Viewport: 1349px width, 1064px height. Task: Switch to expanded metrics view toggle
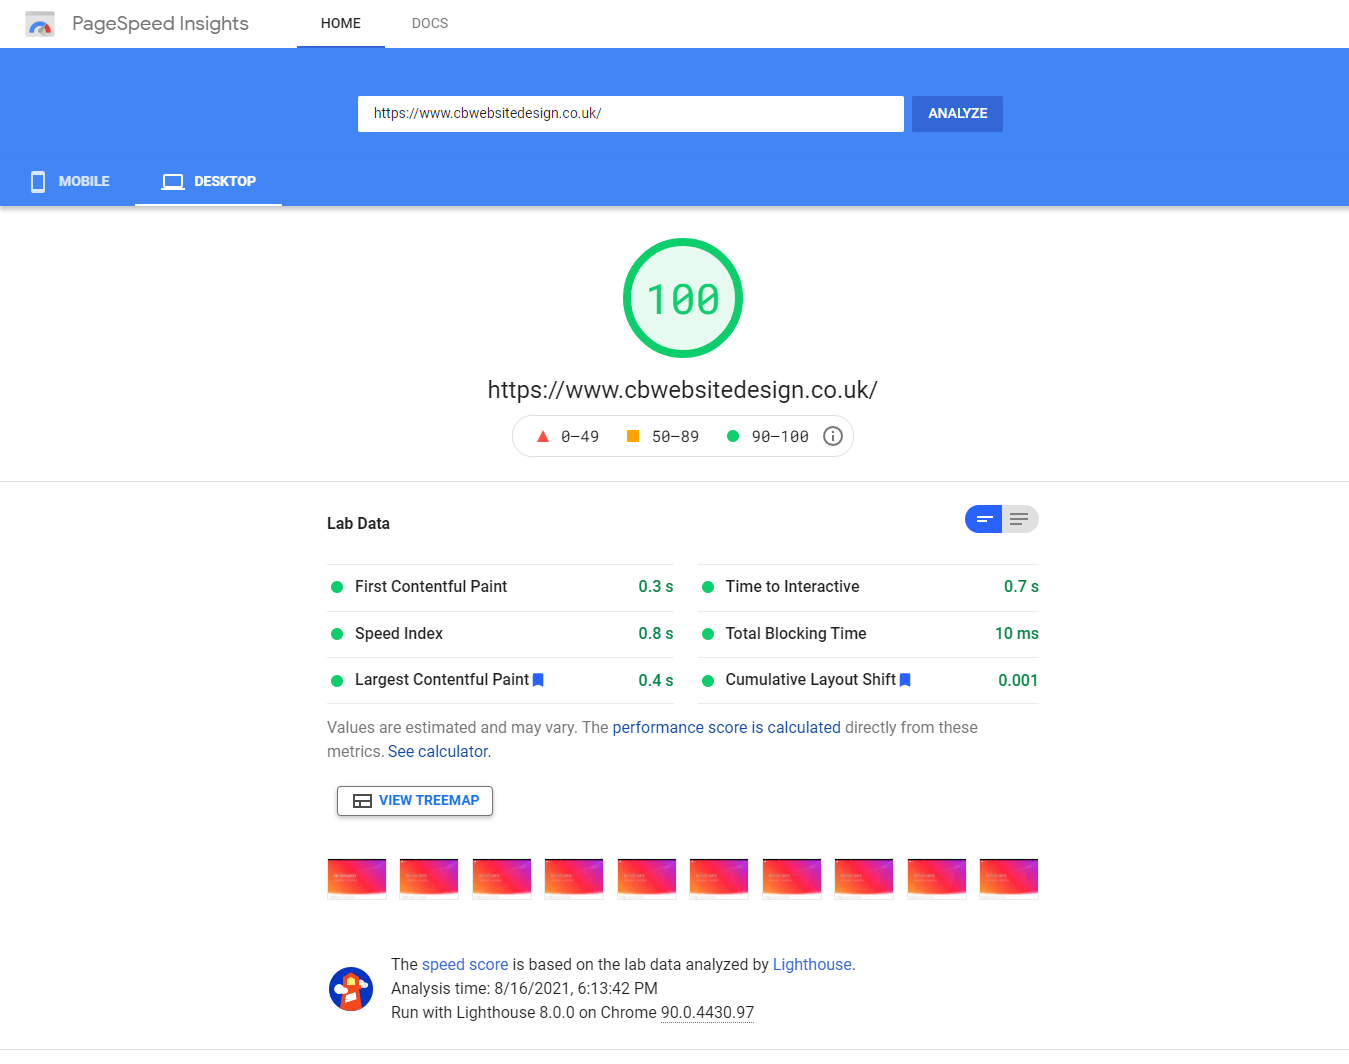[1020, 519]
